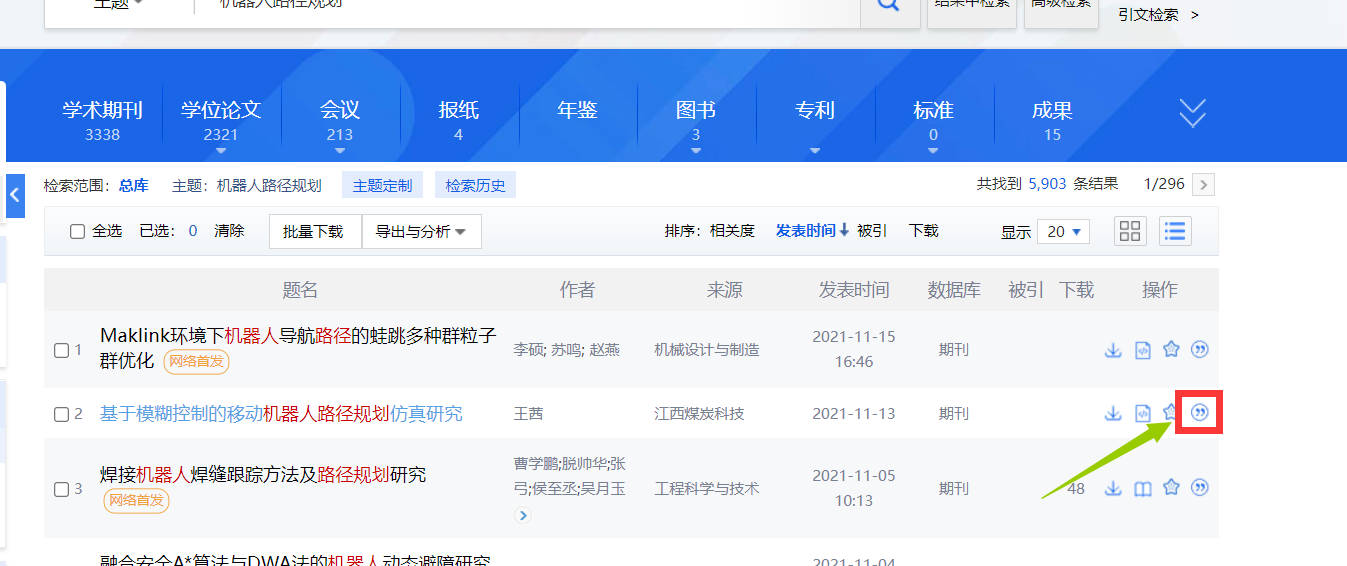Switch to grid view layout

(1131, 231)
